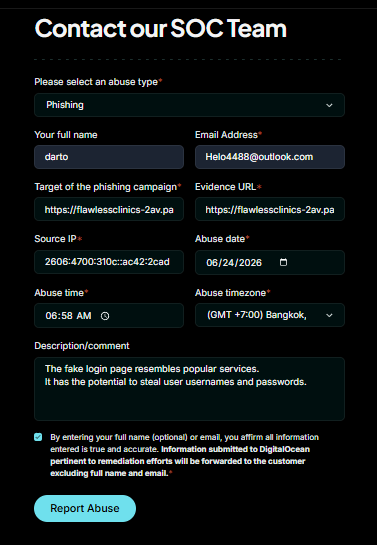Toggle the information accuracy affirmation checkbox
377x545 pixels.
point(38,437)
